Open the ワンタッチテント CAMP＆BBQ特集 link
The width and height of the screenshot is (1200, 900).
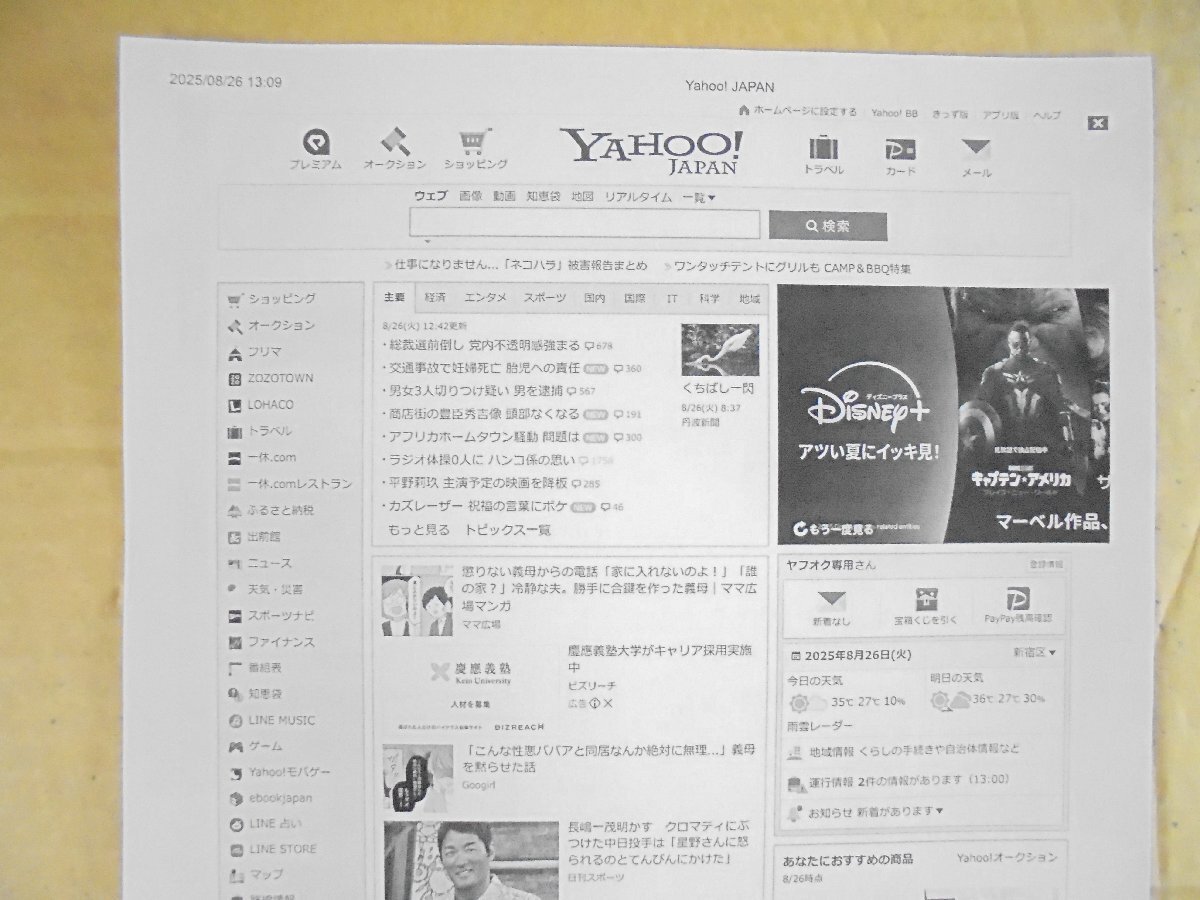[x=792, y=268]
